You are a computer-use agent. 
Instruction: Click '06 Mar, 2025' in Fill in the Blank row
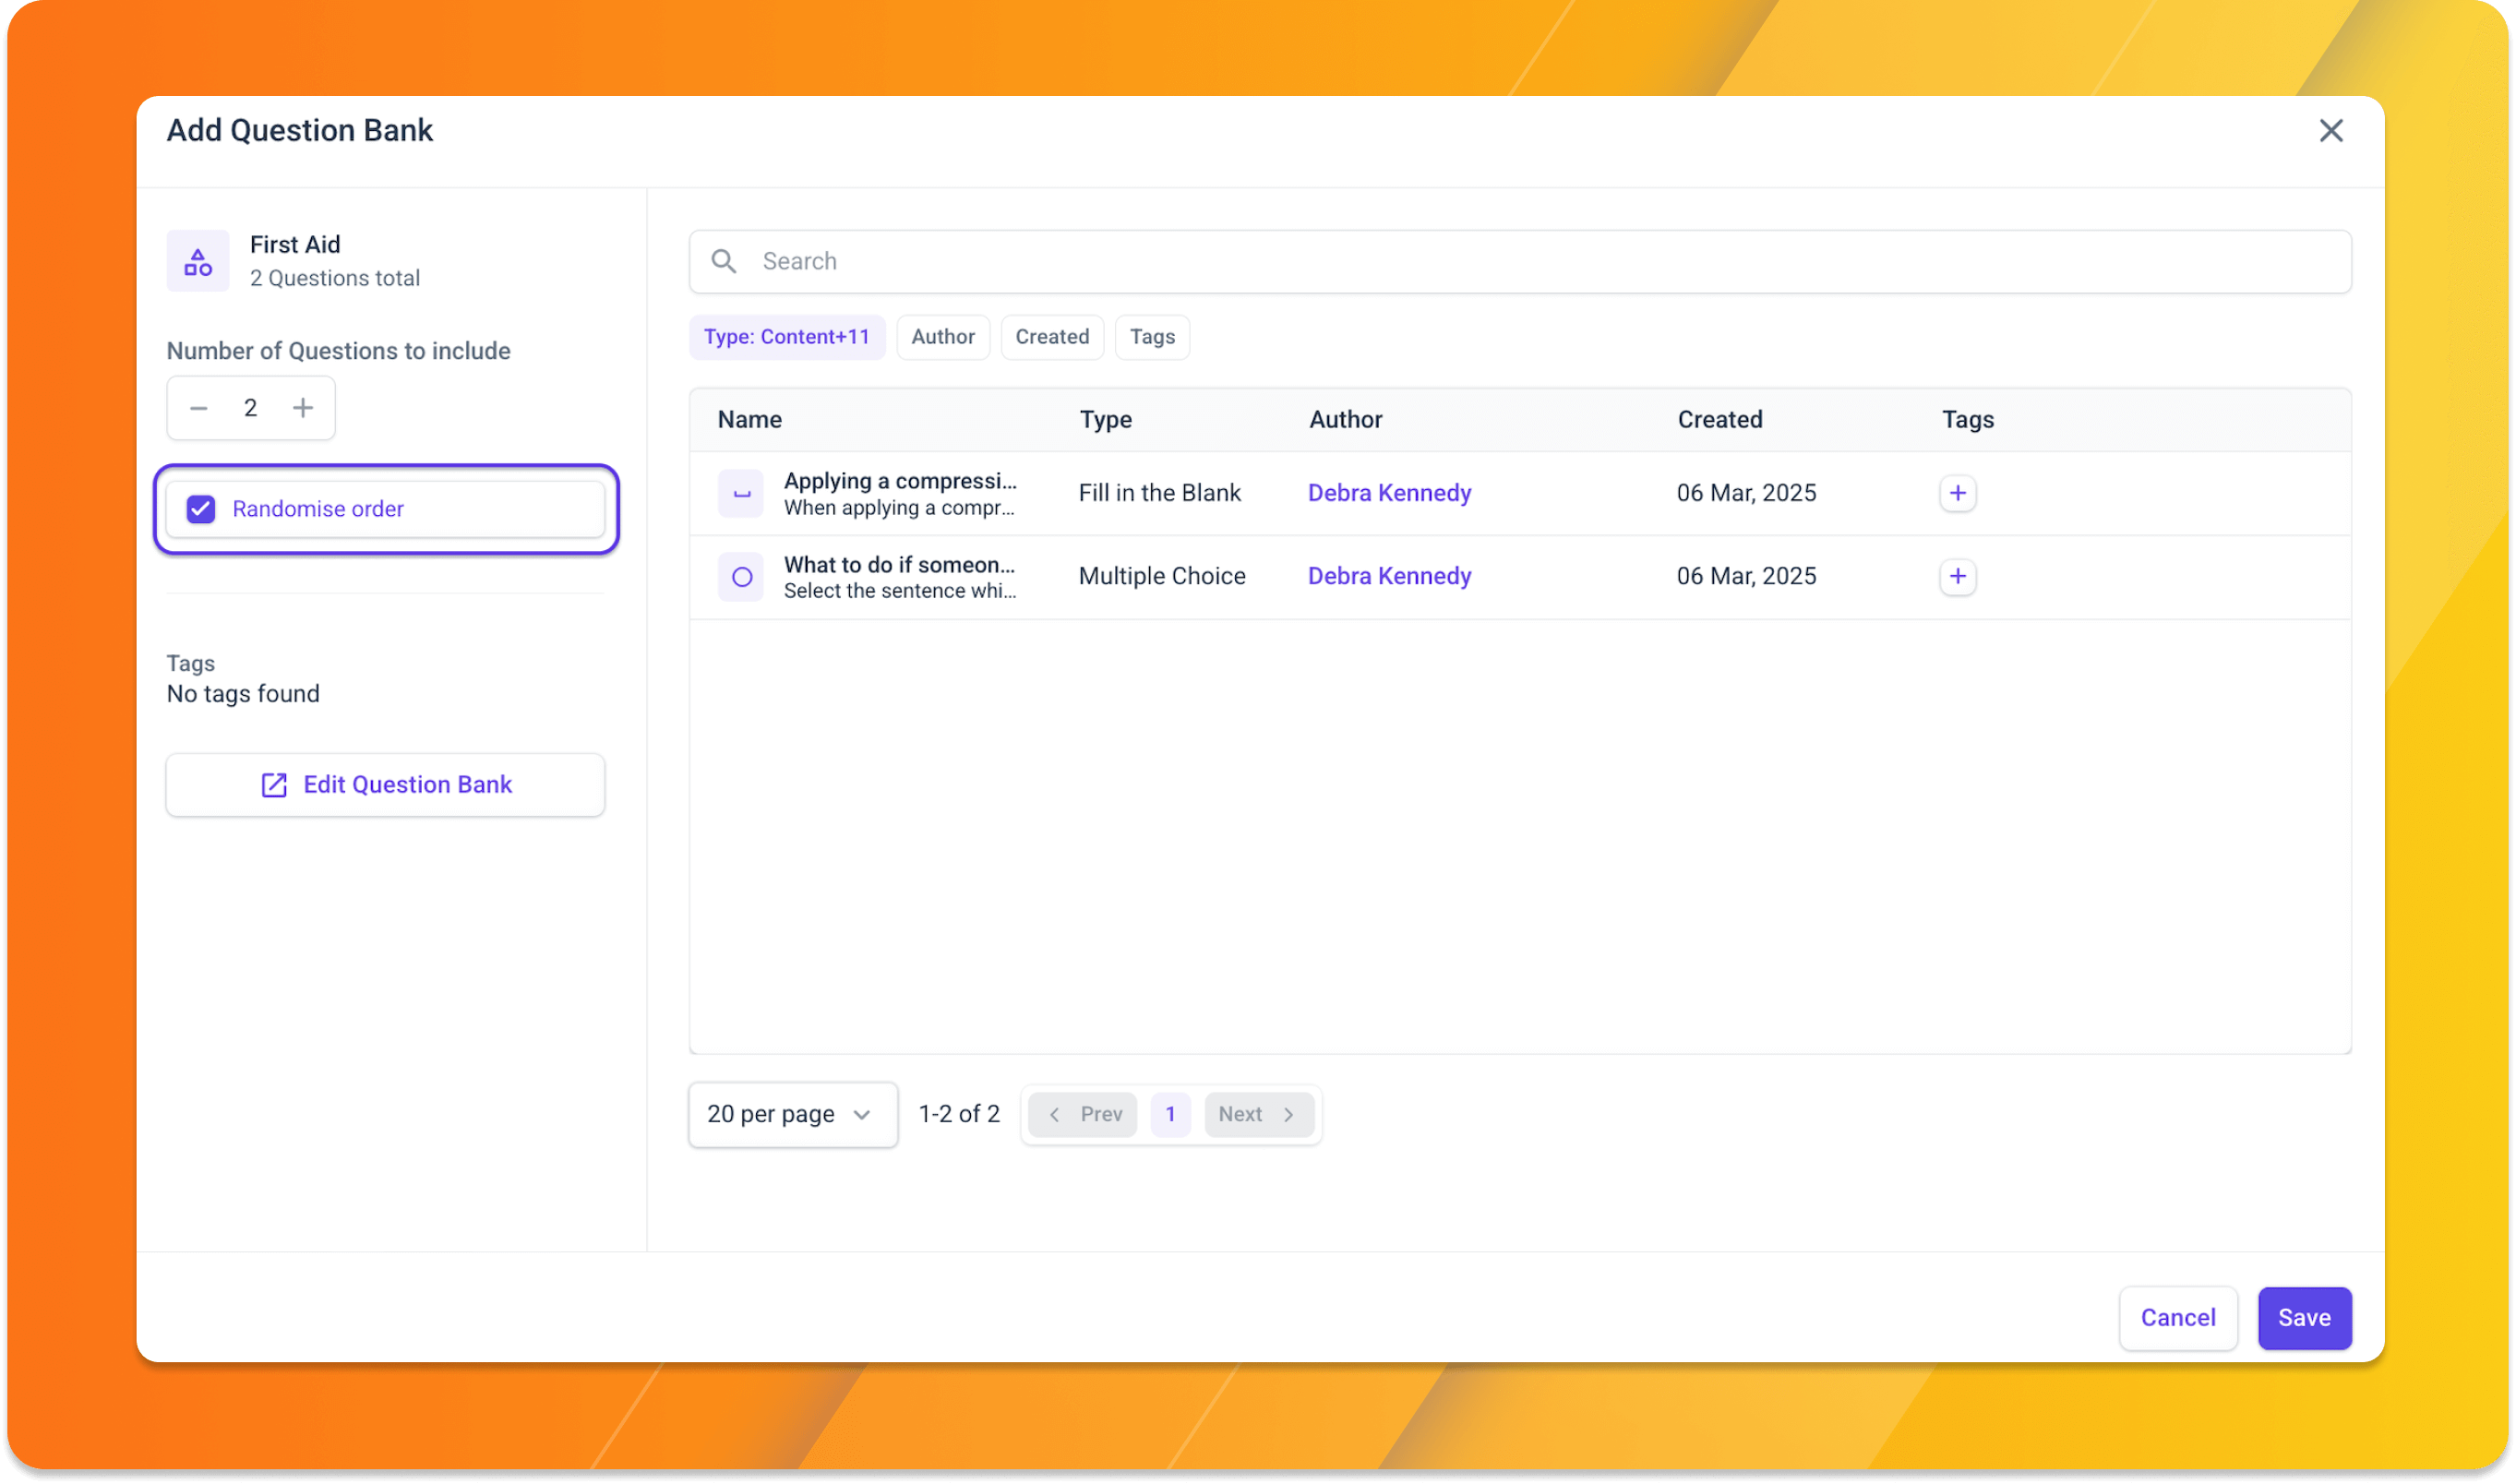click(x=1747, y=493)
